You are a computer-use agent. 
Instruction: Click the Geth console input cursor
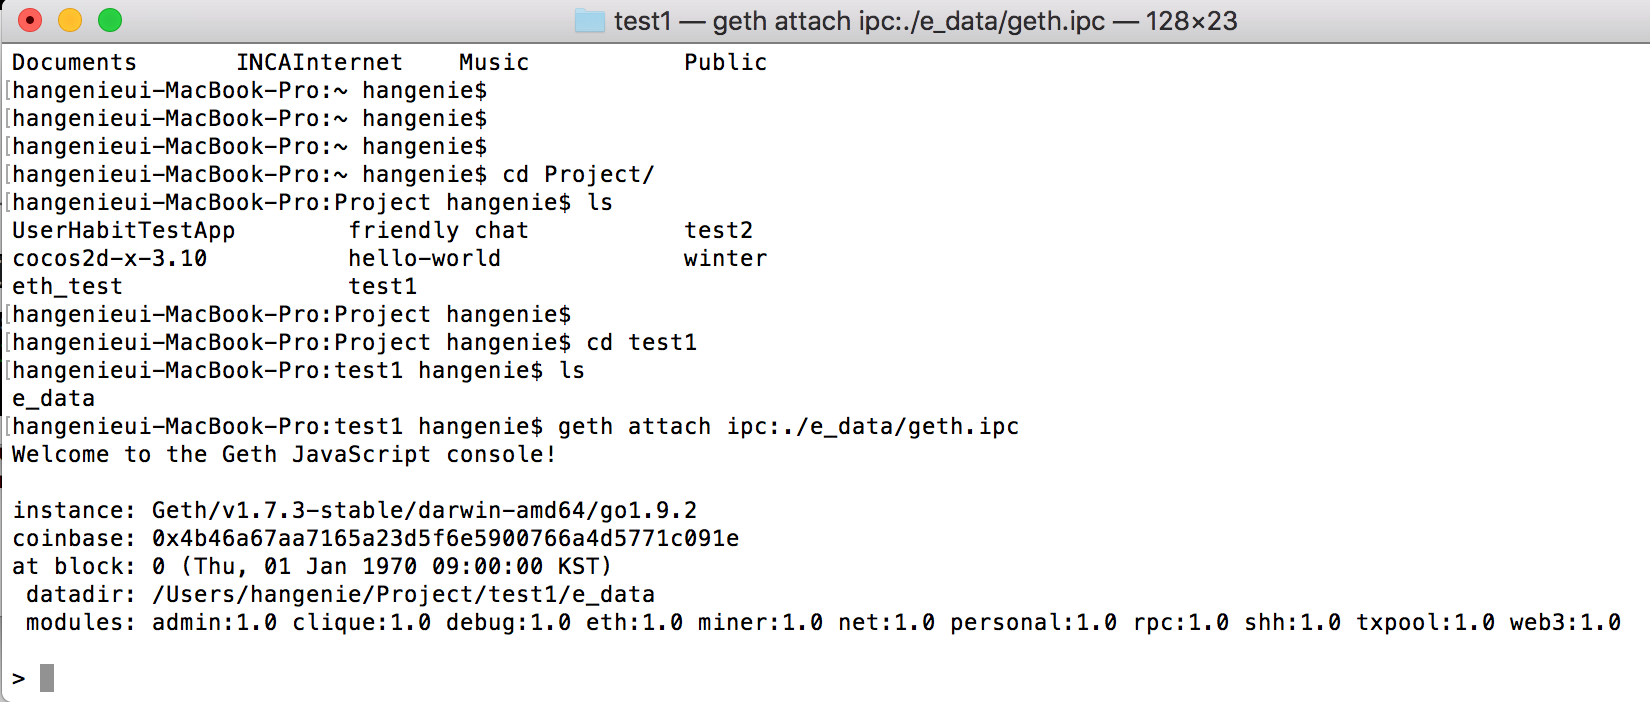point(47,678)
